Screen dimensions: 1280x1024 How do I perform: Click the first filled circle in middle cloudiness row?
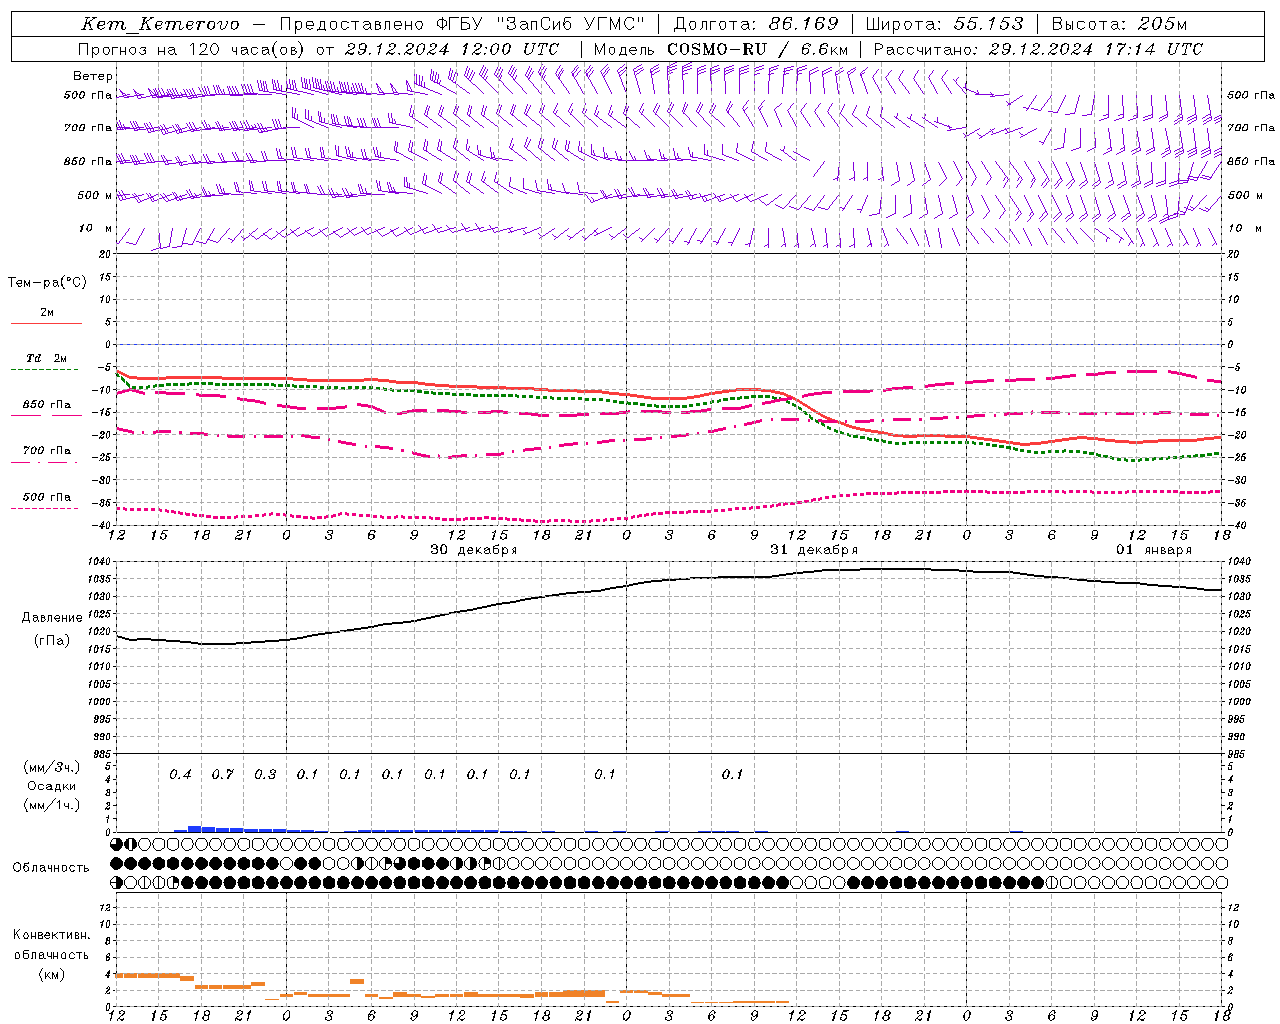pos(117,863)
